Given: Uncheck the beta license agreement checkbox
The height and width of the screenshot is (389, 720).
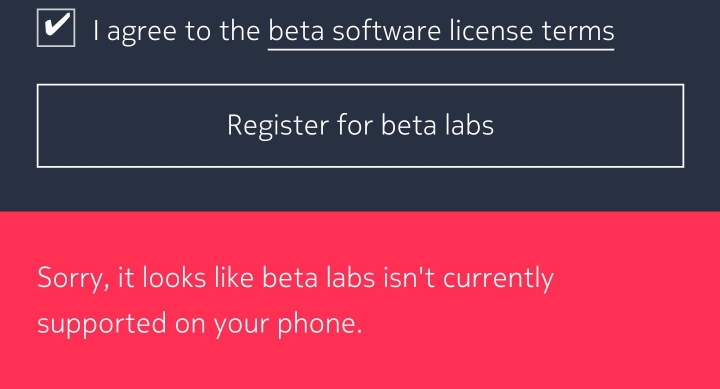Looking at the screenshot, I should [x=56, y=28].
